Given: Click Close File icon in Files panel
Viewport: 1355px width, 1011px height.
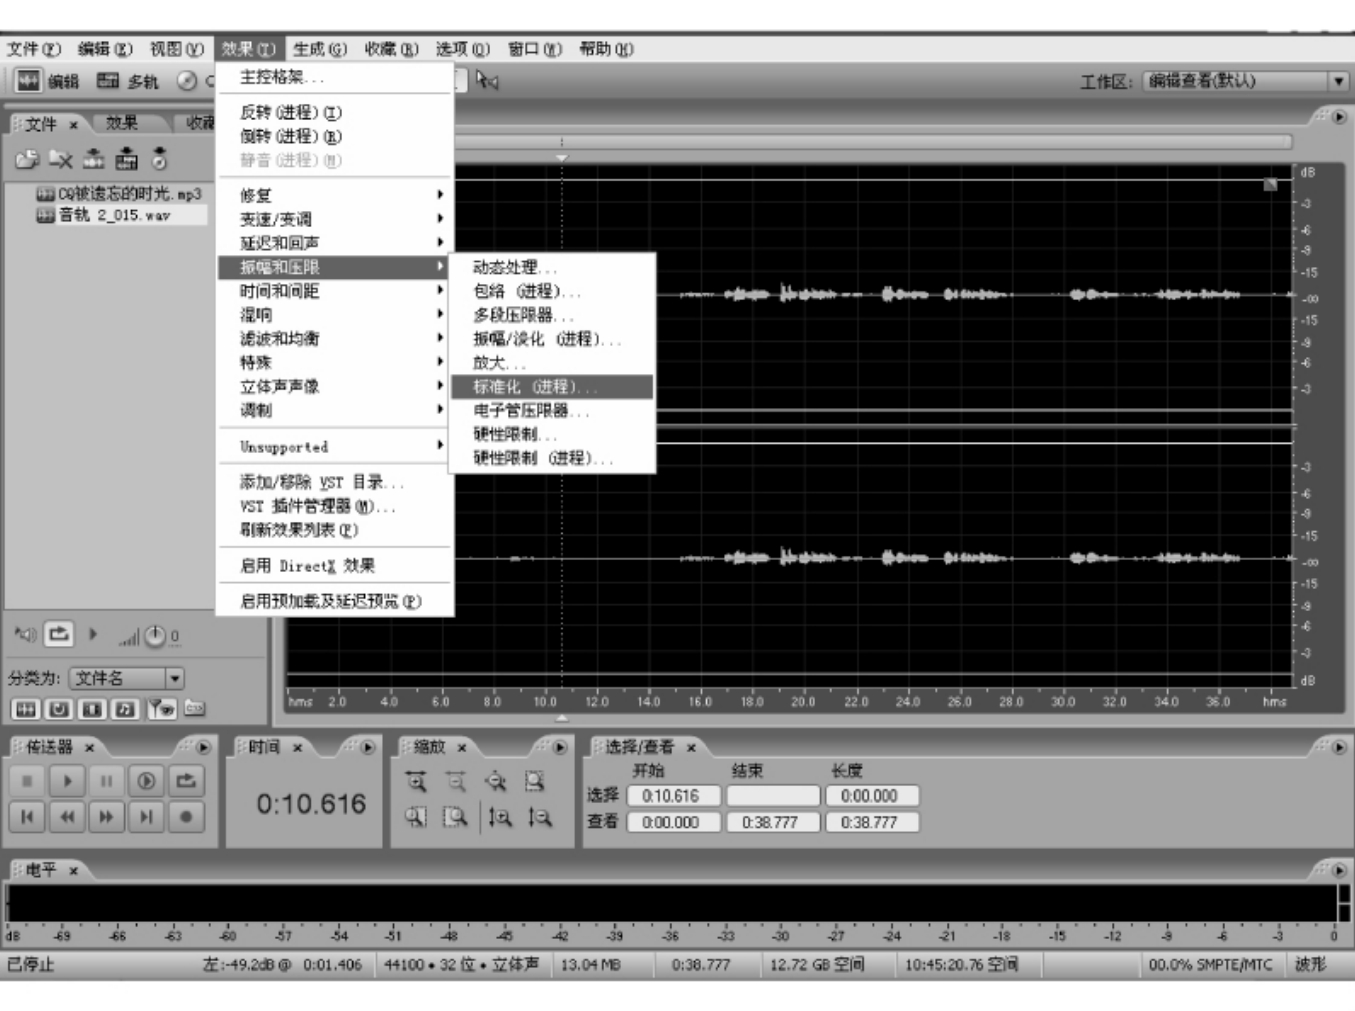Looking at the screenshot, I should (61, 158).
